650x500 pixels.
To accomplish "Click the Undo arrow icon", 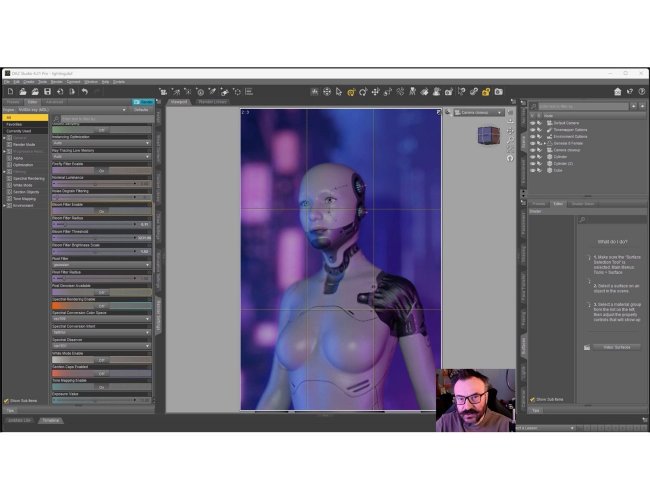I will 85,92.
